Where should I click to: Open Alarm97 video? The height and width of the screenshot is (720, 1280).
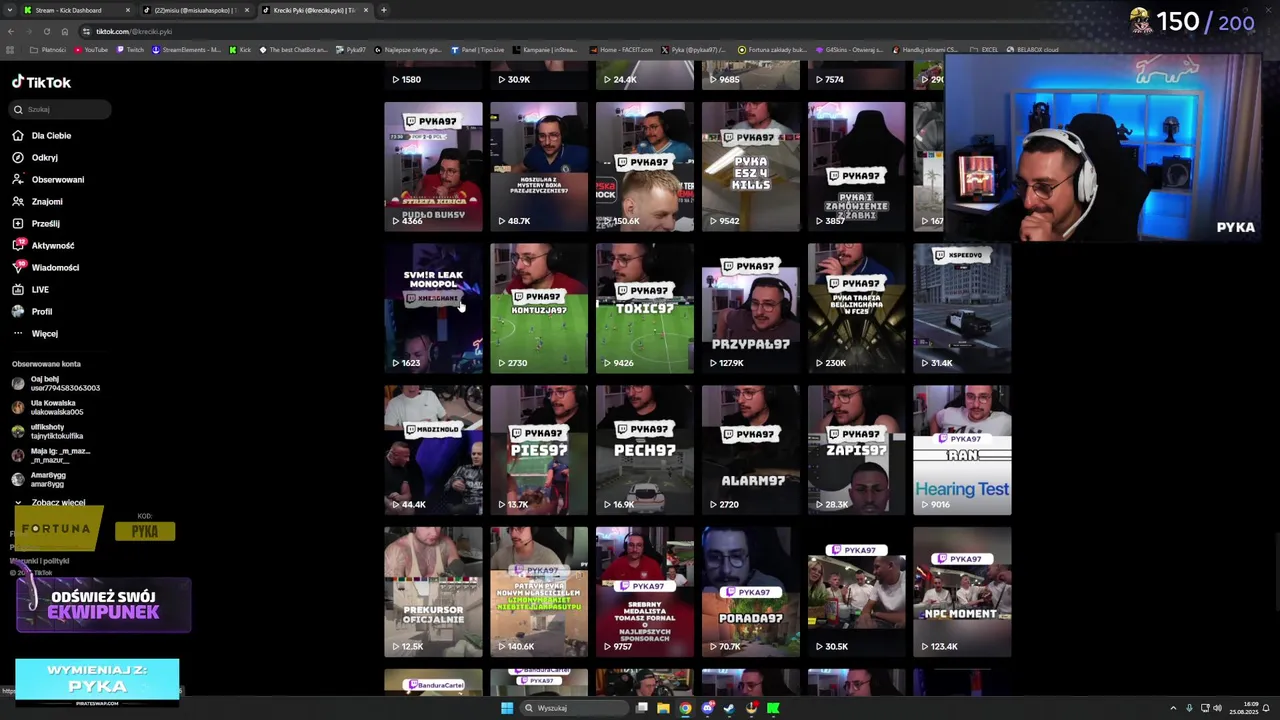coord(751,450)
